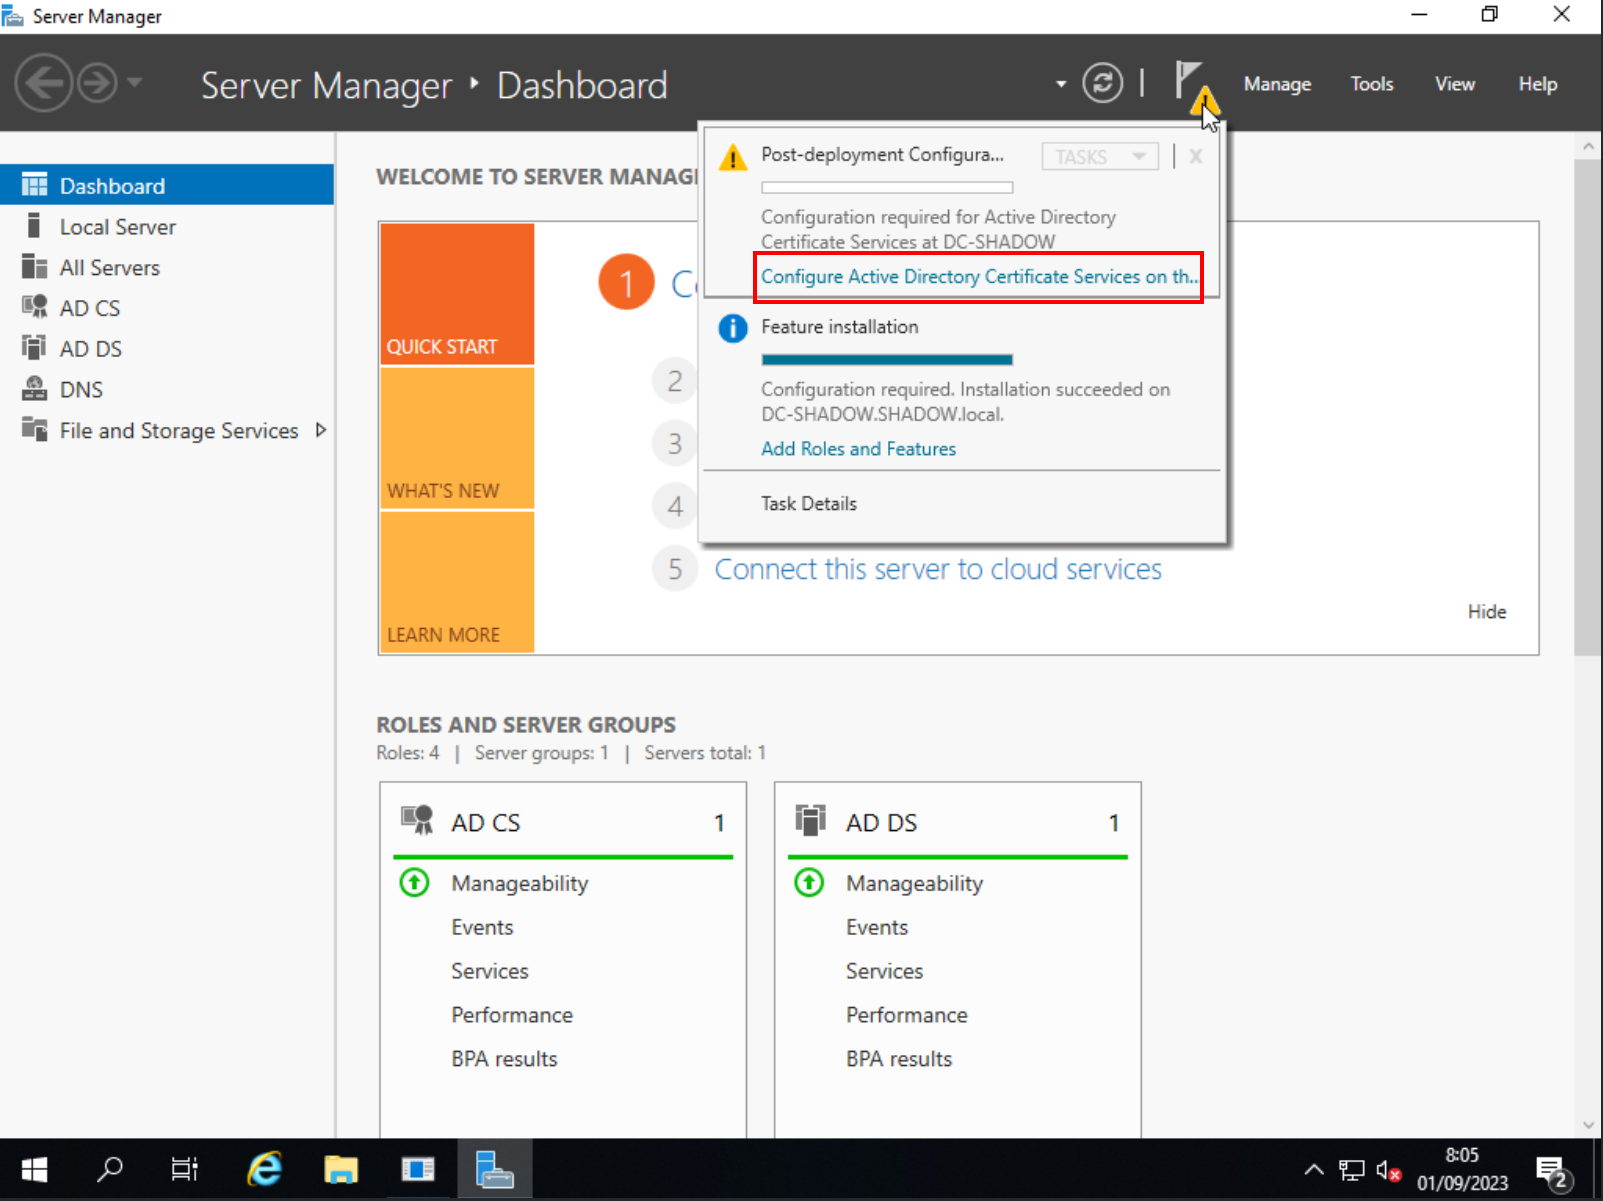The height and width of the screenshot is (1201, 1603).
Task: Open the navigation history dropdown arrow
Action: (135, 82)
